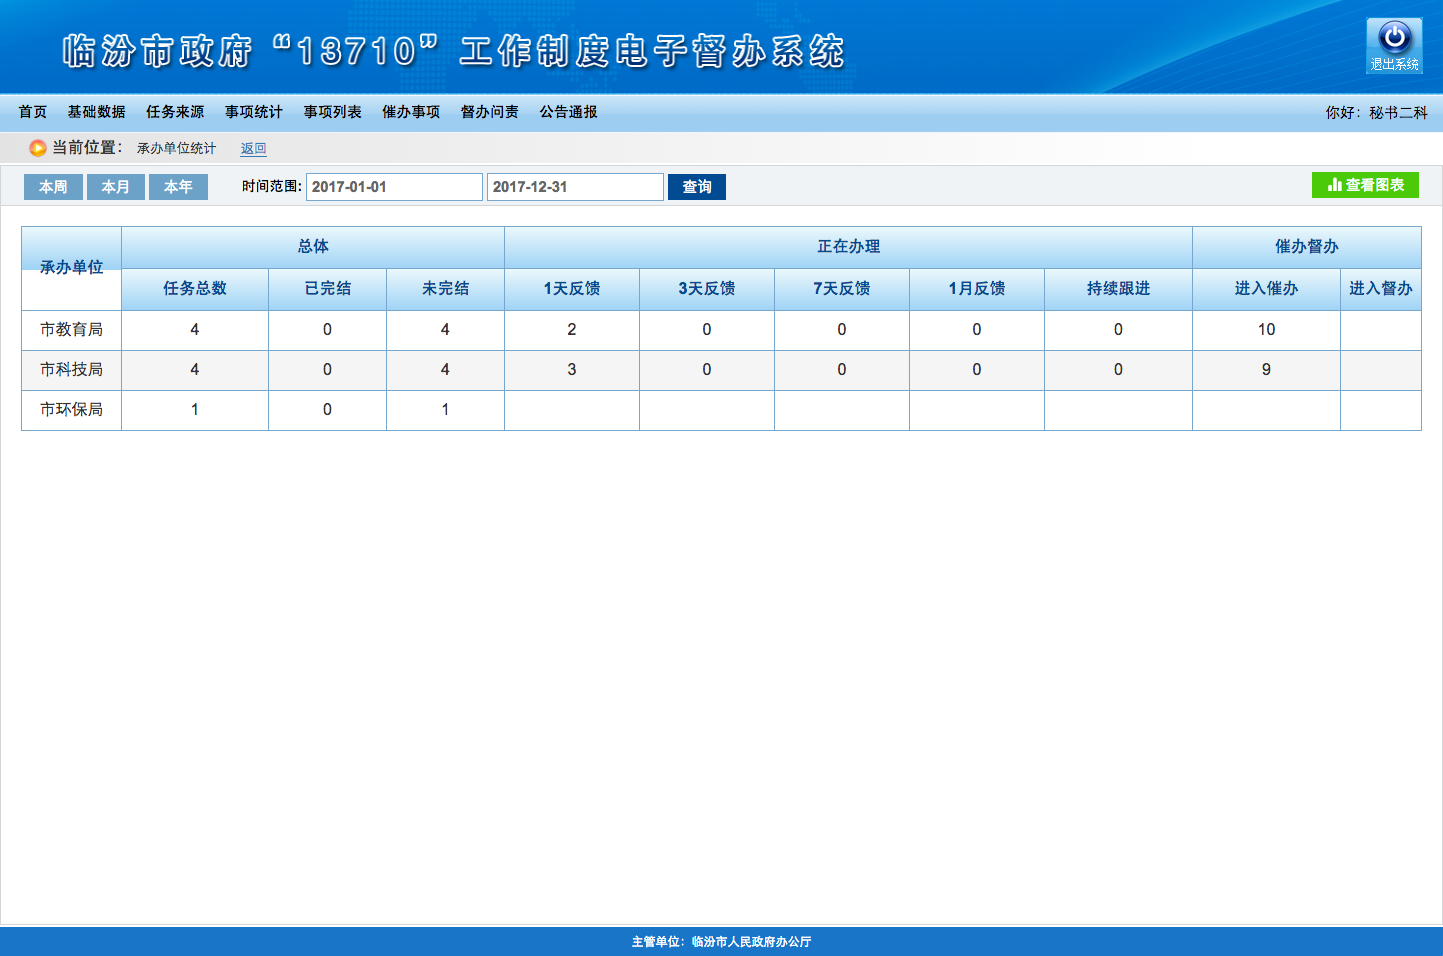Open the 事项列表 menu
This screenshot has height=956, width=1443.
[x=333, y=112]
